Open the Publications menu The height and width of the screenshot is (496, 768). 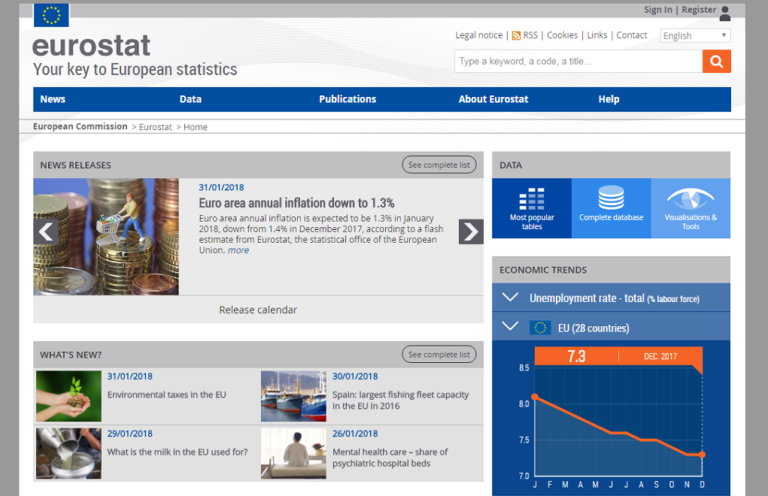(x=348, y=99)
